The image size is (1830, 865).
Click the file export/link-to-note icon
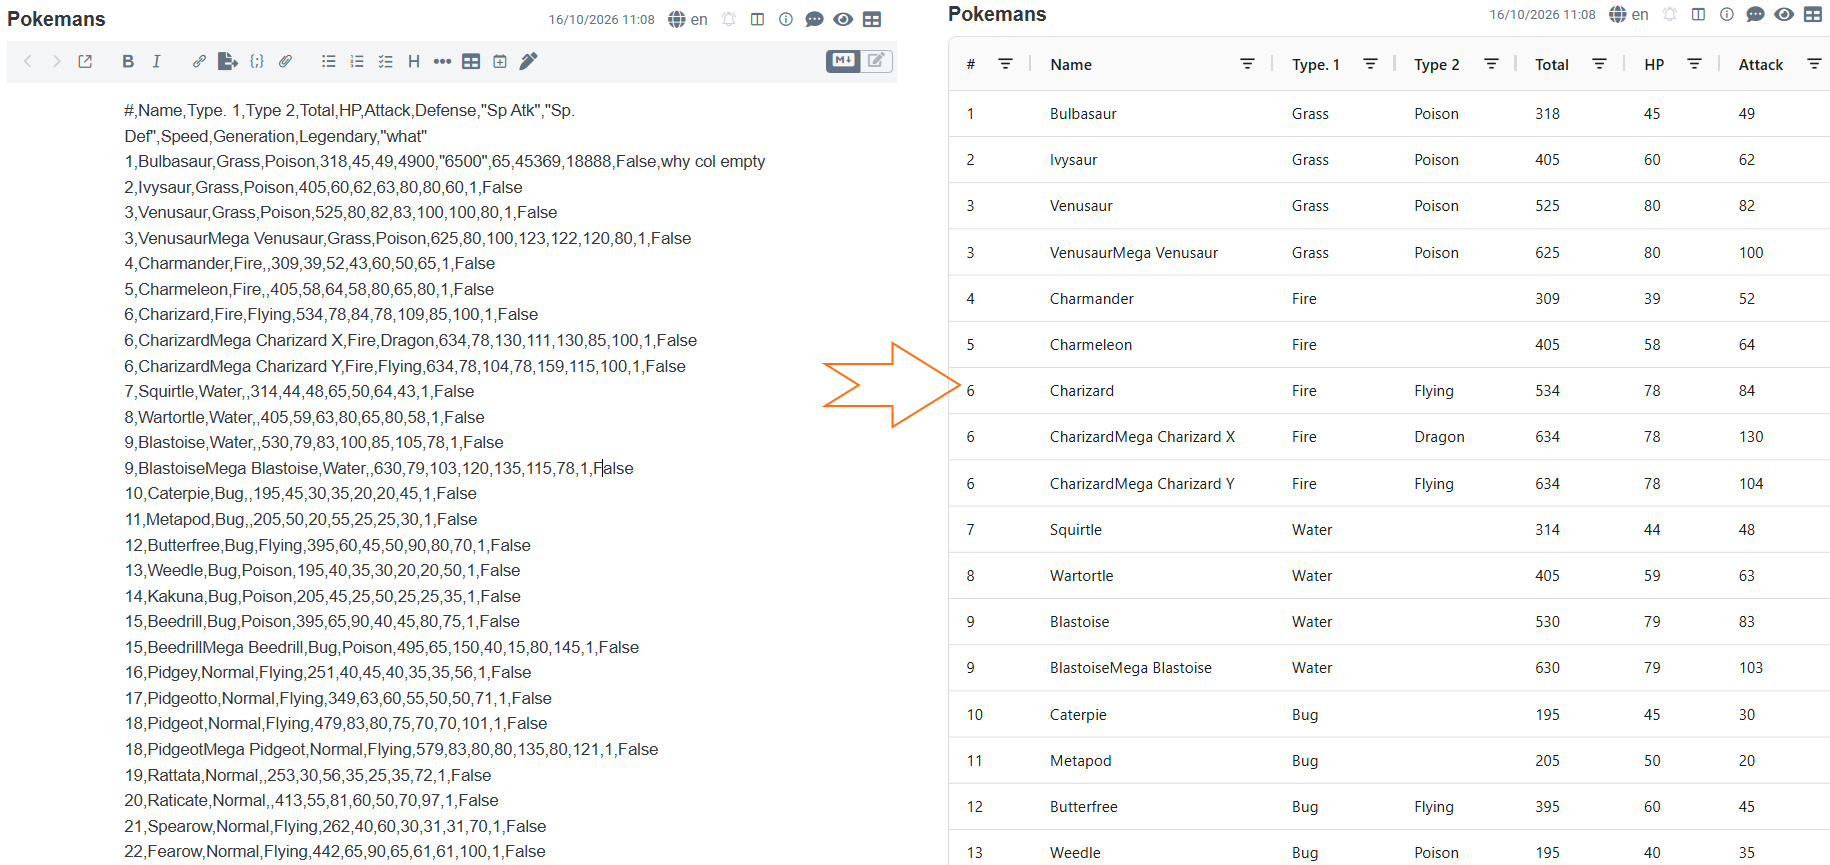coord(228,62)
